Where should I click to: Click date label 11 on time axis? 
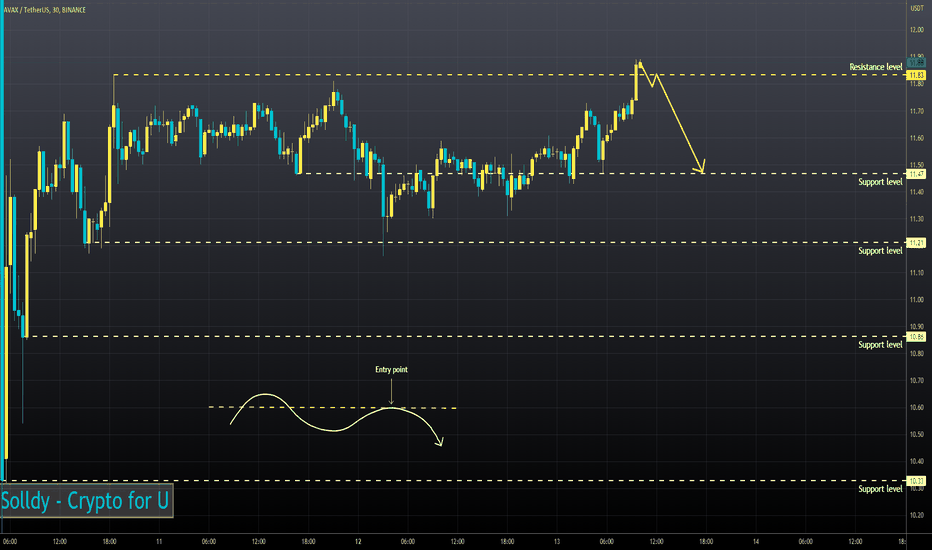(x=159, y=542)
